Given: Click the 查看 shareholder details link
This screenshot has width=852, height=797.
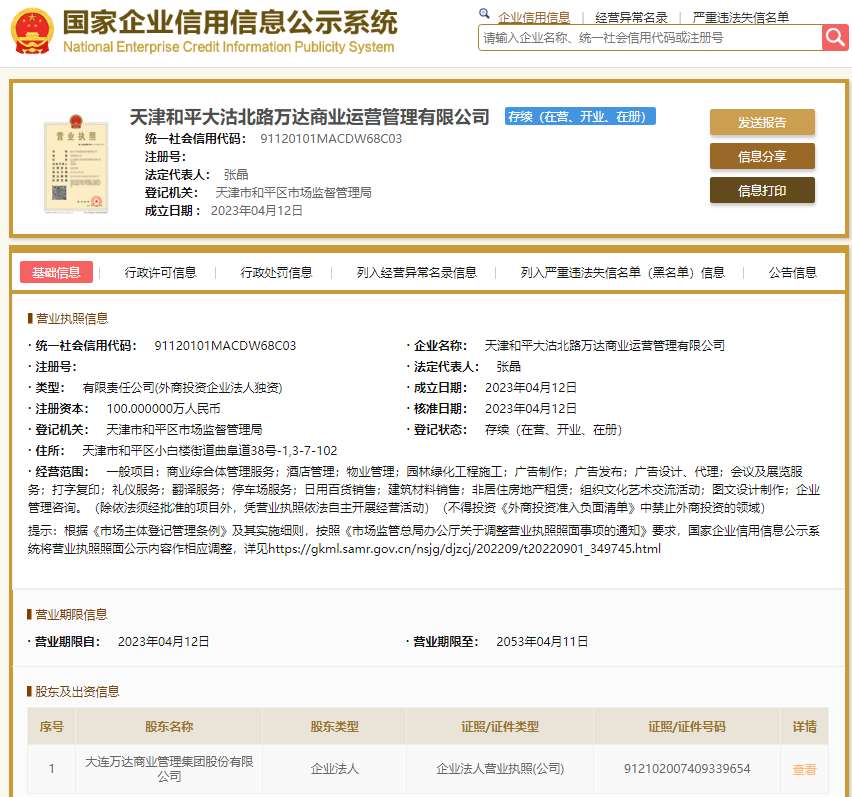Looking at the screenshot, I should (804, 769).
